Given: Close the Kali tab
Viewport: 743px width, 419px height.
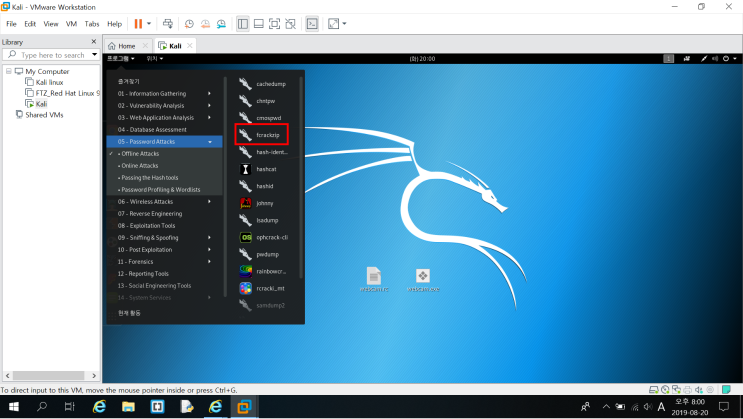Looking at the screenshot, I should [190, 46].
